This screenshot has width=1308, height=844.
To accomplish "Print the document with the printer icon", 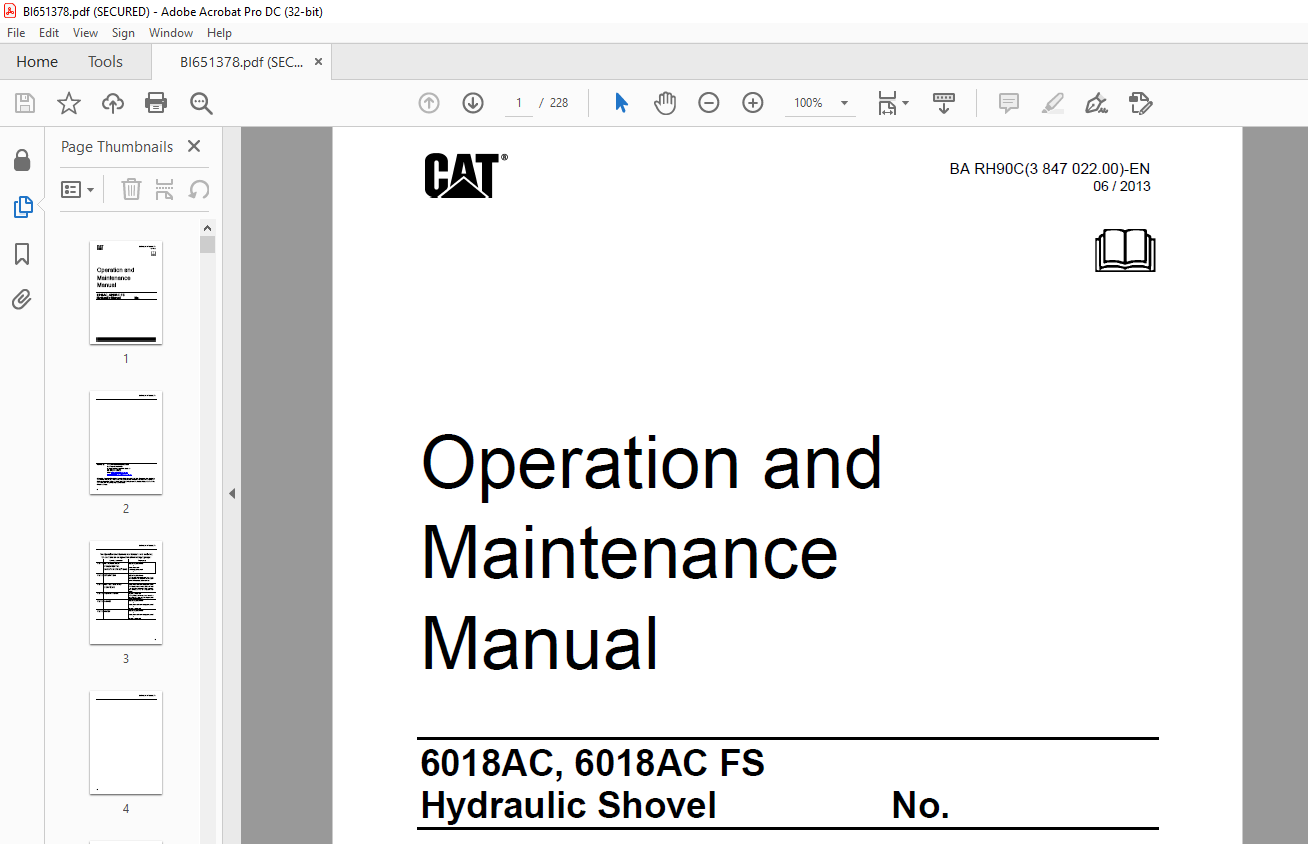I will (x=156, y=103).
